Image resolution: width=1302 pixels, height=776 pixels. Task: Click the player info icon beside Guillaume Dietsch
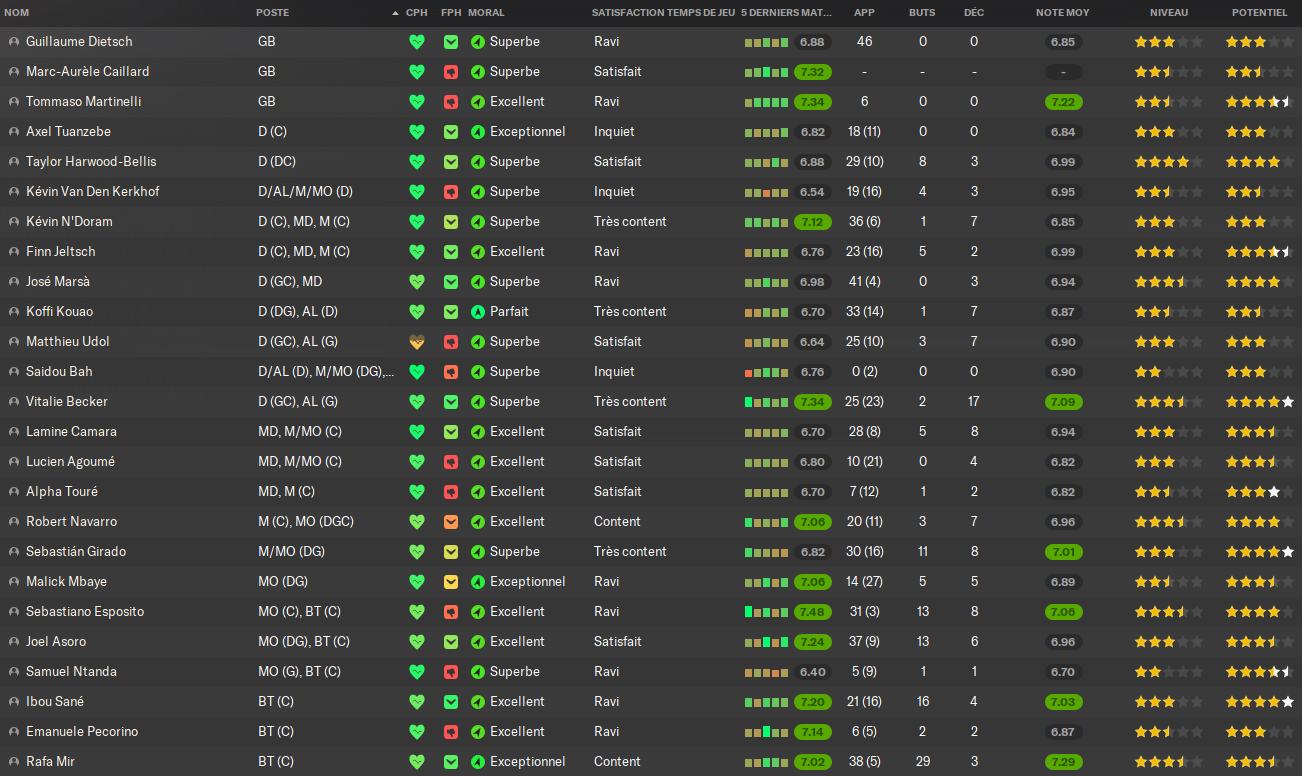tap(14, 42)
